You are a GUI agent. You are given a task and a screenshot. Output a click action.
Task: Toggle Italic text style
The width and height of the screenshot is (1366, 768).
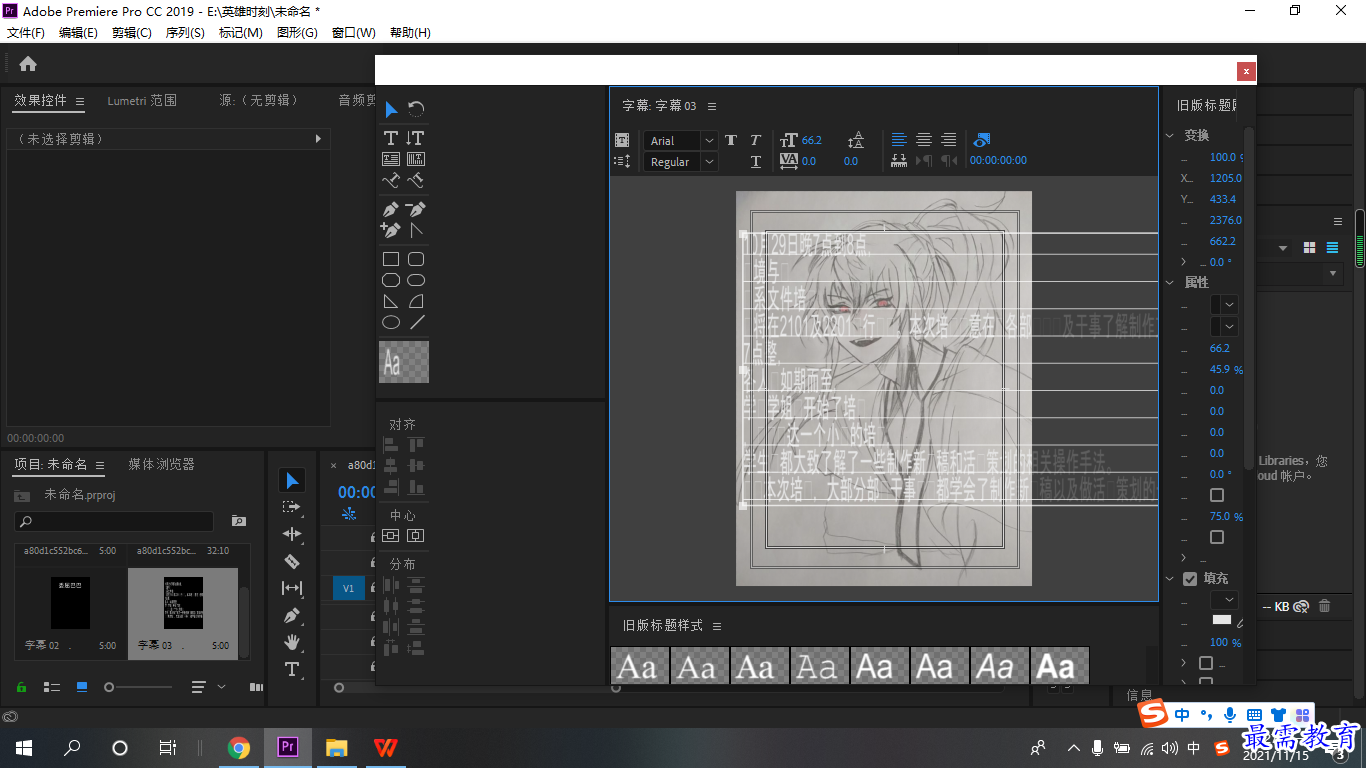coord(755,141)
